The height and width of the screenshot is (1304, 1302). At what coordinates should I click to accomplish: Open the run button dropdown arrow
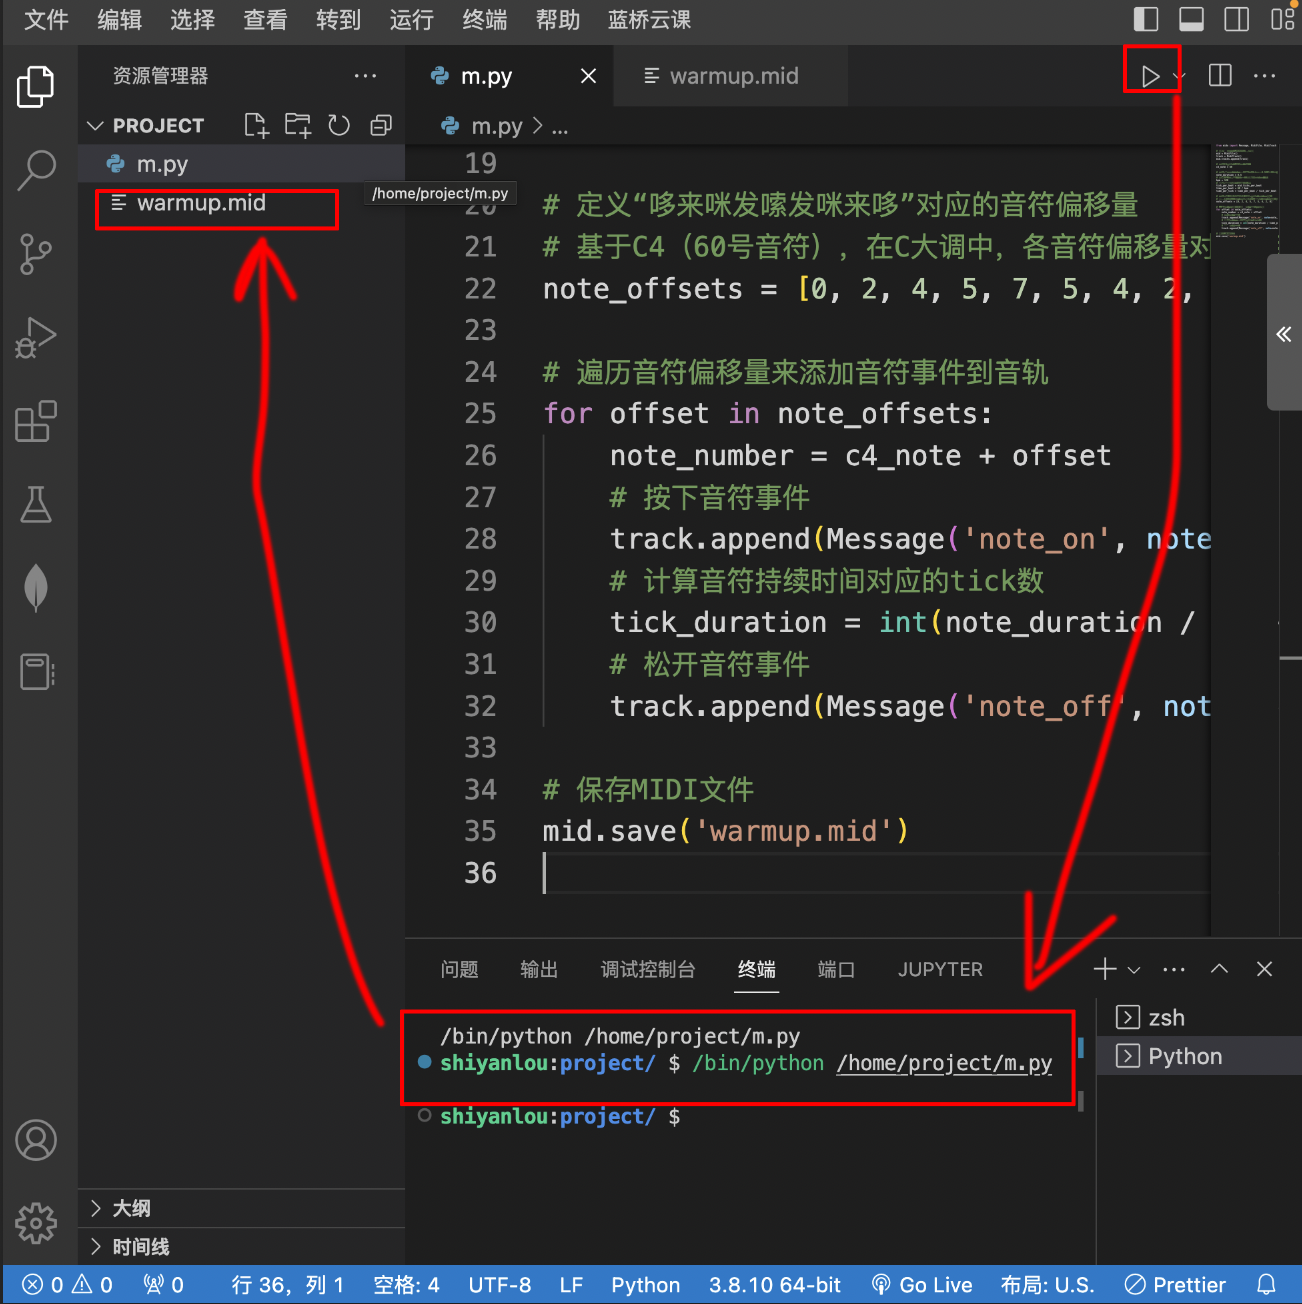[1180, 77]
